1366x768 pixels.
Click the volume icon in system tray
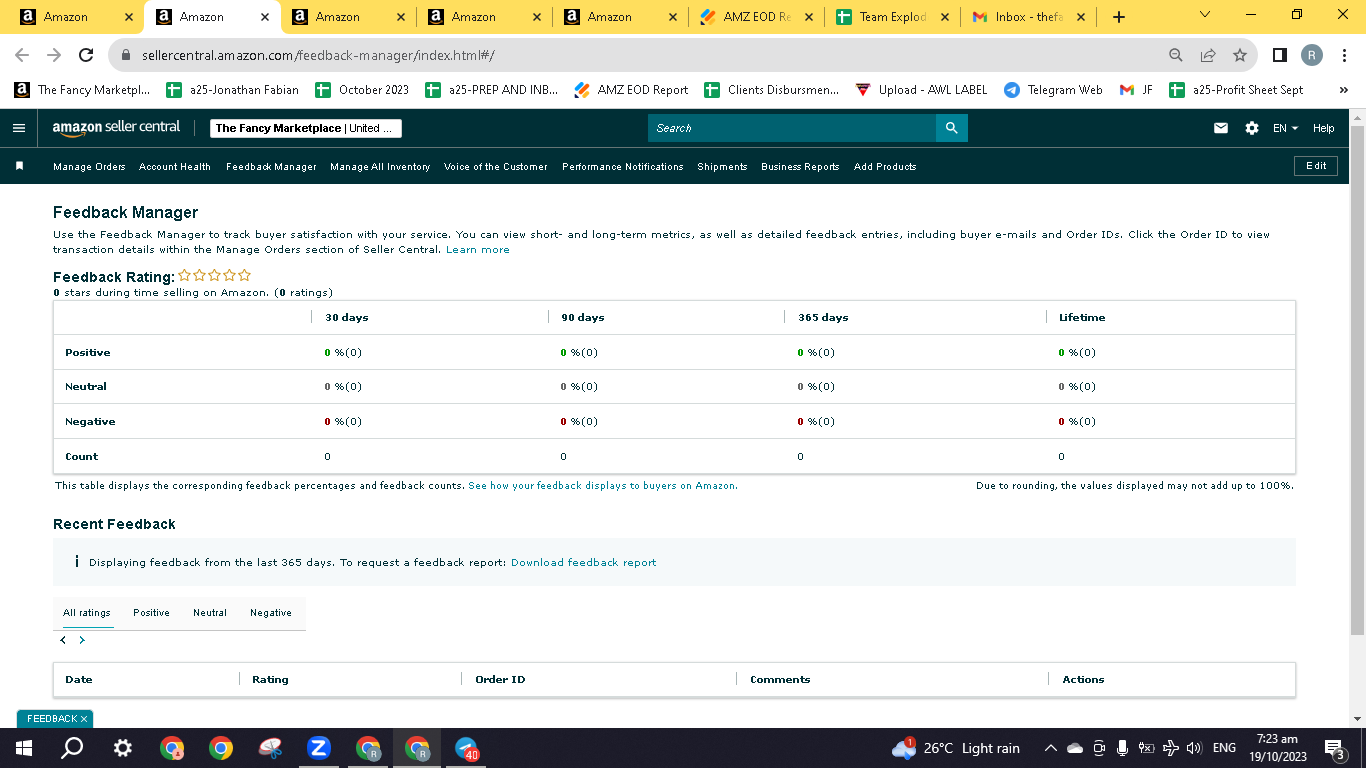[1193, 748]
